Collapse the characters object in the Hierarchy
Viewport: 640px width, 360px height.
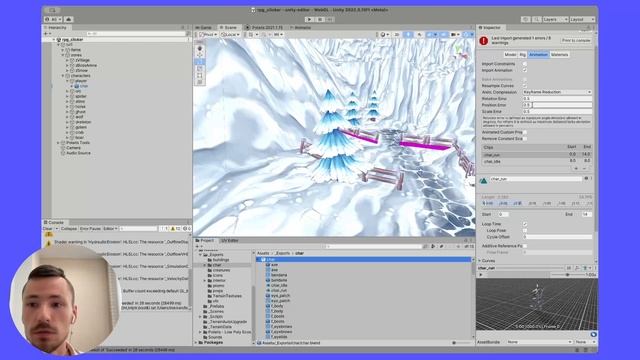click(x=63, y=76)
